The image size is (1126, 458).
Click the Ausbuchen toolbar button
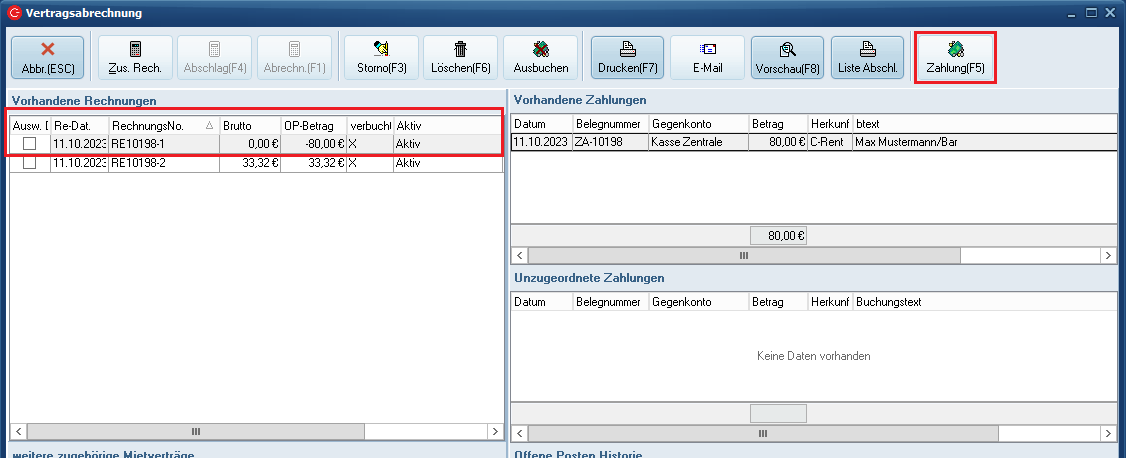pos(540,57)
